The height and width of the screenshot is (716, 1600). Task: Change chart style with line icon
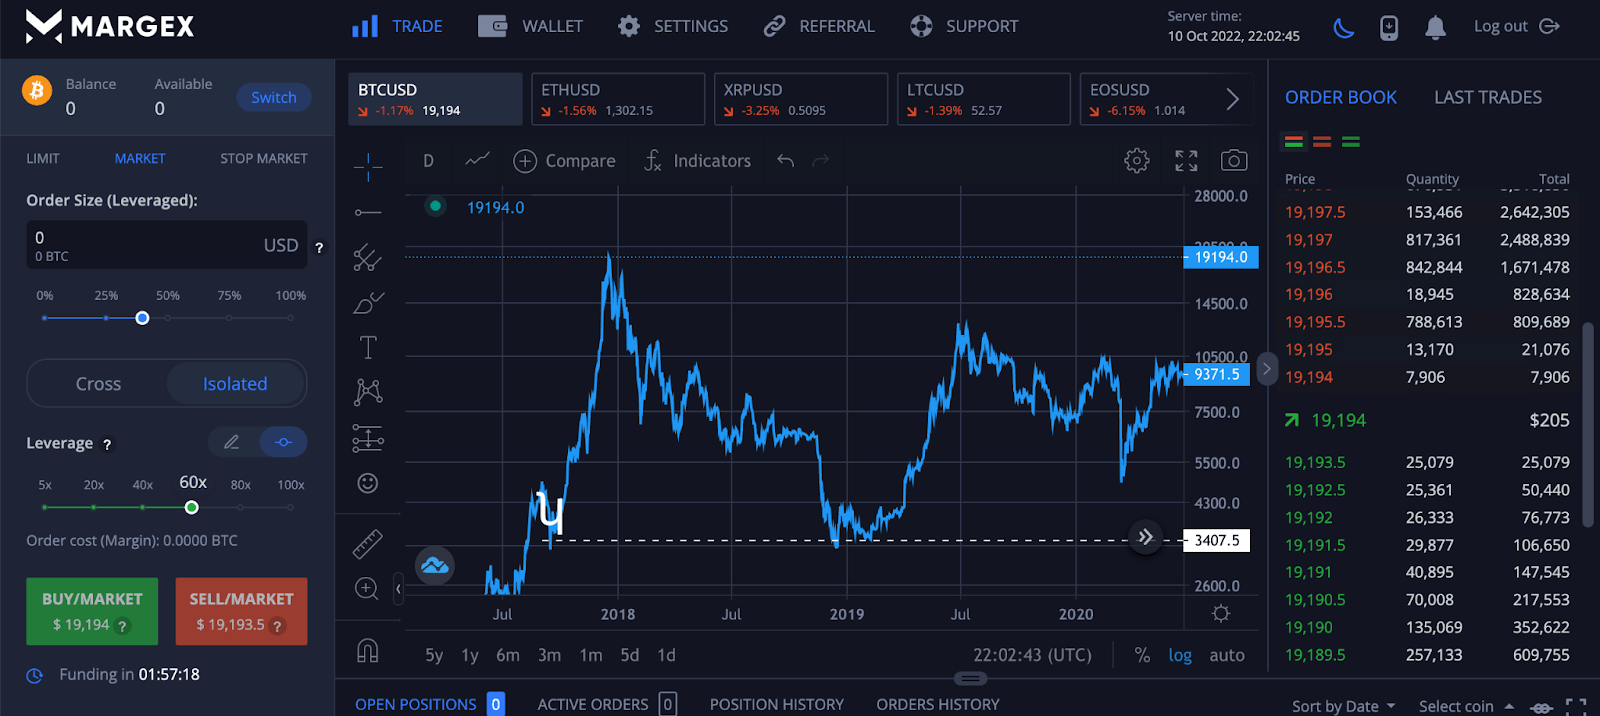478,160
